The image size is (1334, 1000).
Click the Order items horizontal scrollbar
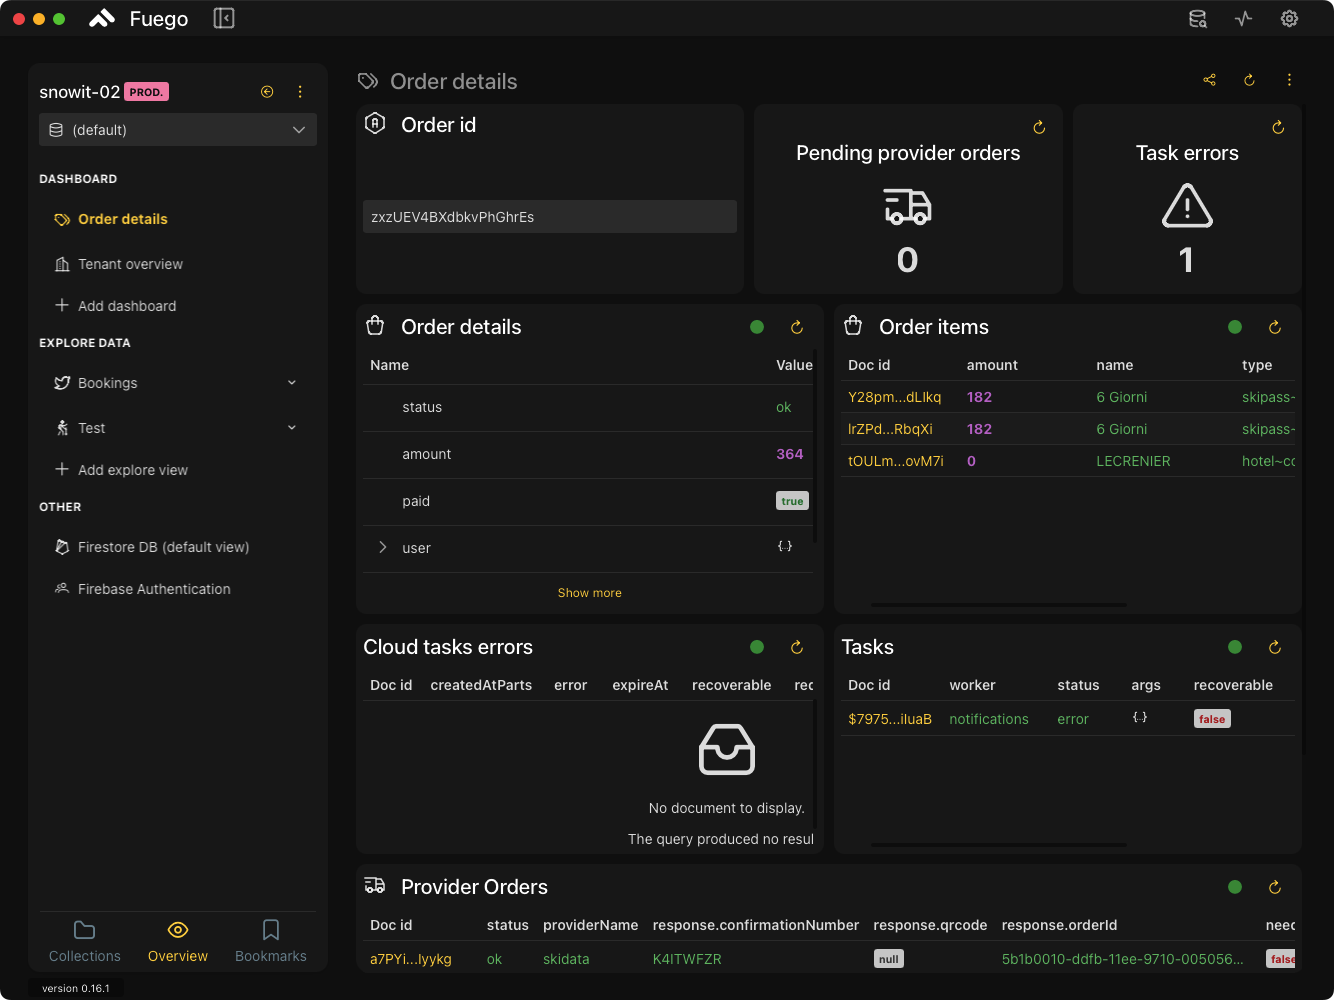[x=998, y=605]
